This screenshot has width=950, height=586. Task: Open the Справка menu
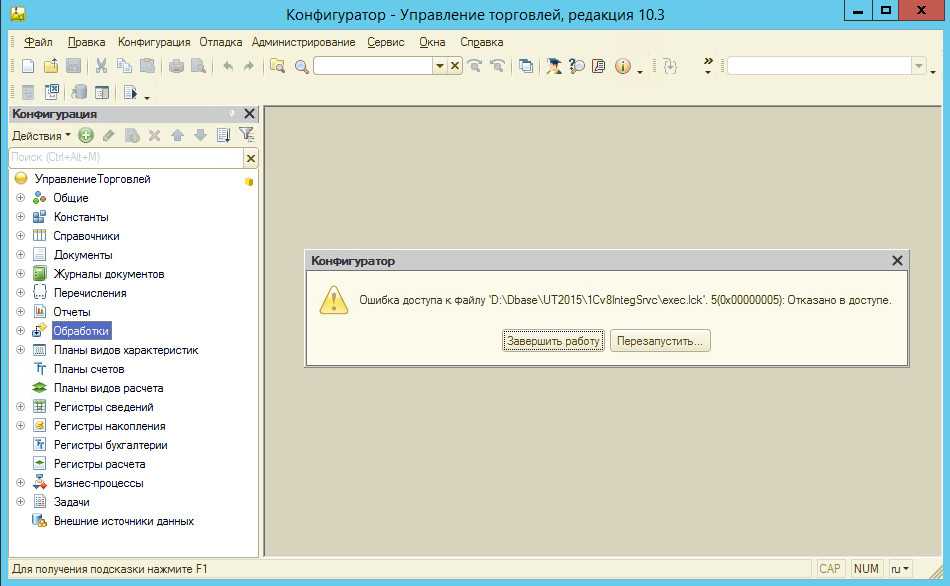[482, 42]
